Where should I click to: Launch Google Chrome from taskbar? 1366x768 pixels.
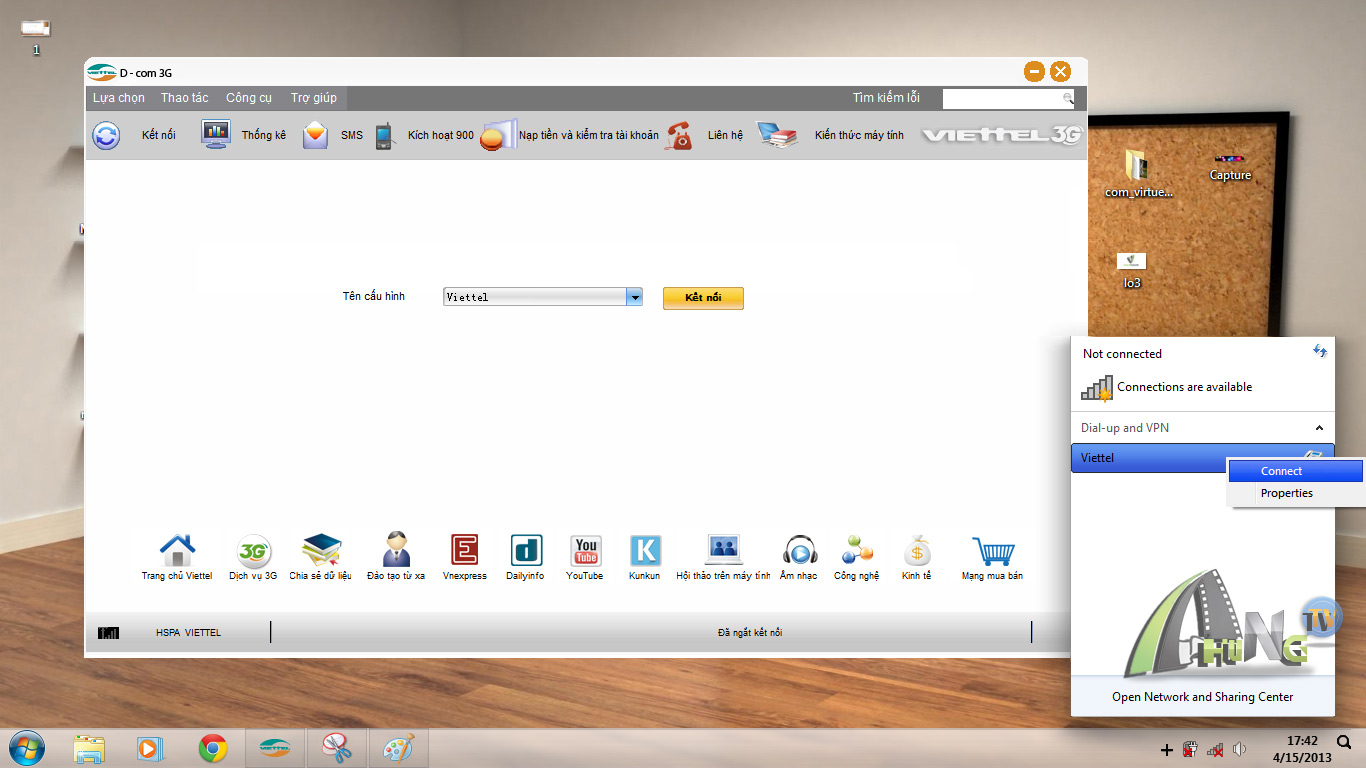(212, 748)
